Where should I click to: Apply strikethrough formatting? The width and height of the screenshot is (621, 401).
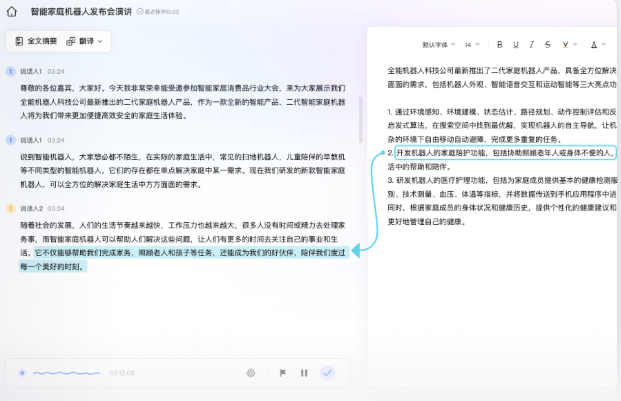click(547, 45)
